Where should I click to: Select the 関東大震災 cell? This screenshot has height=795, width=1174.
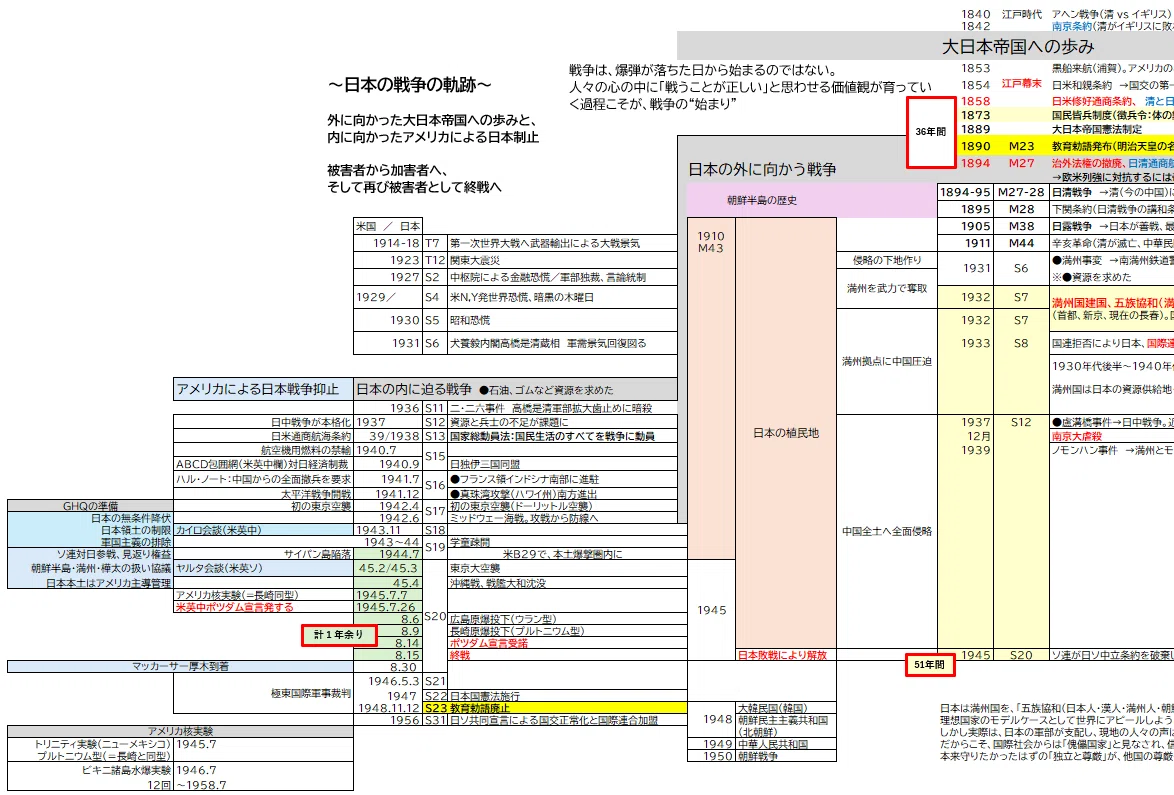562,261
